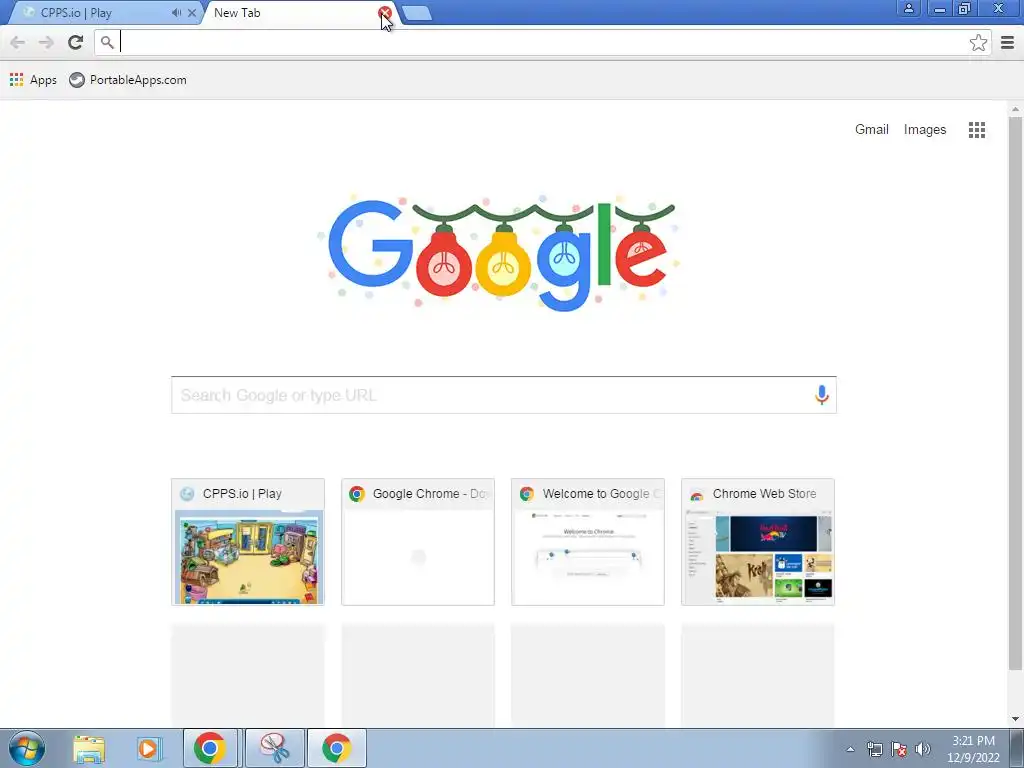This screenshot has width=1024, height=768.
Task: Click the browser forward arrow
Action: (x=46, y=42)
